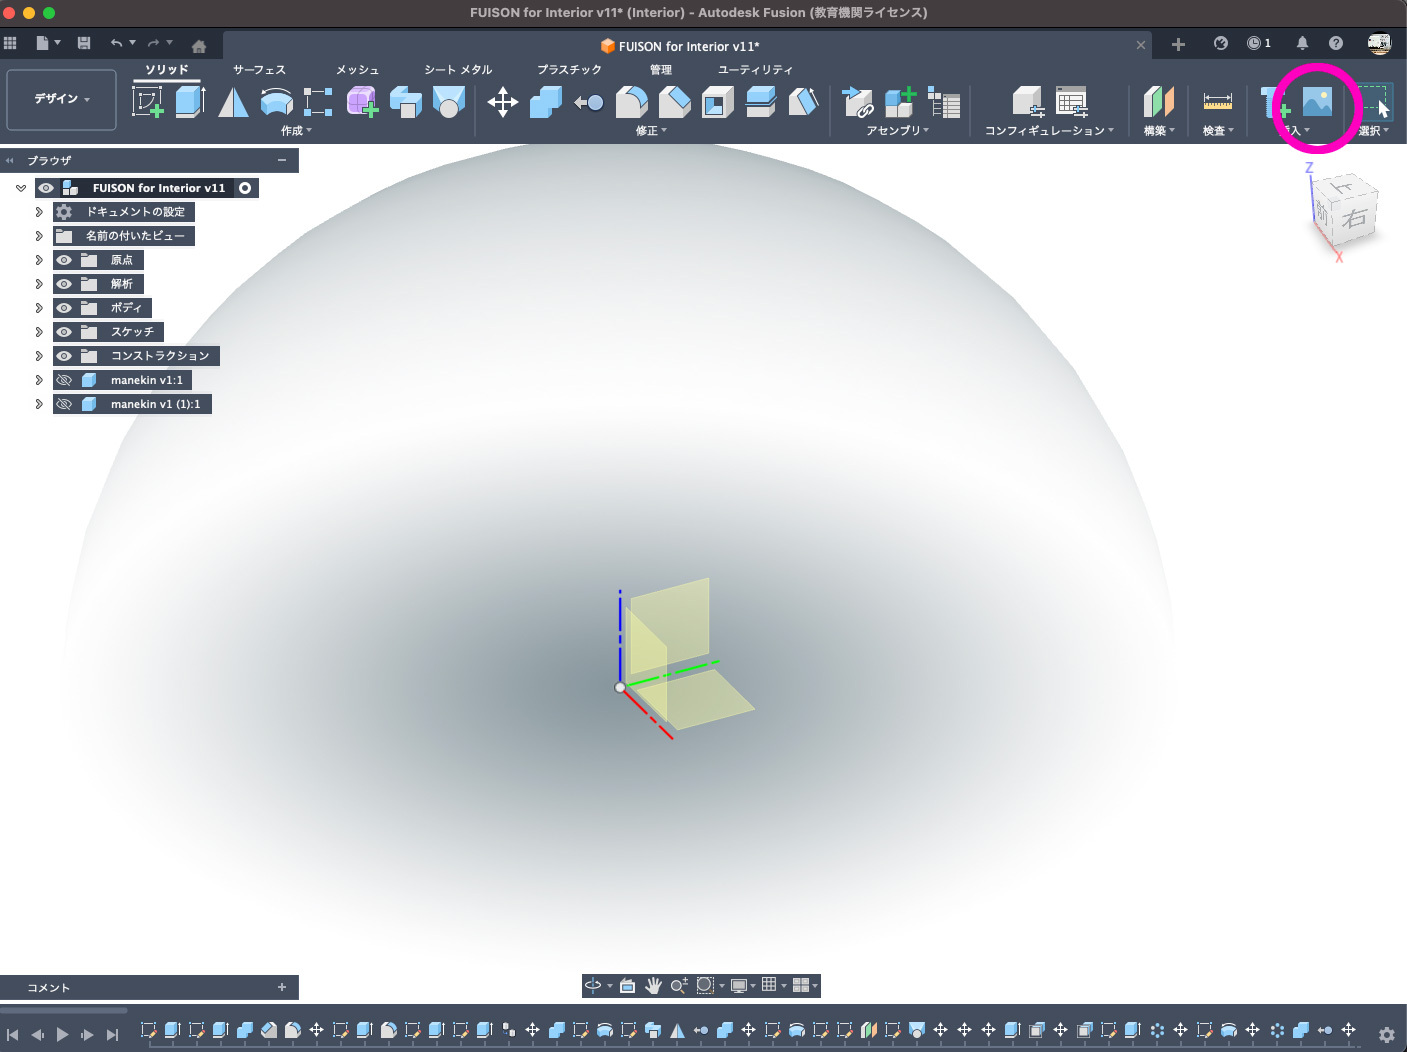This screenshot has width=1407, height=1052.
Task: Toggle visibility of the スケッチ folder
Action: [x=64, y=332]
